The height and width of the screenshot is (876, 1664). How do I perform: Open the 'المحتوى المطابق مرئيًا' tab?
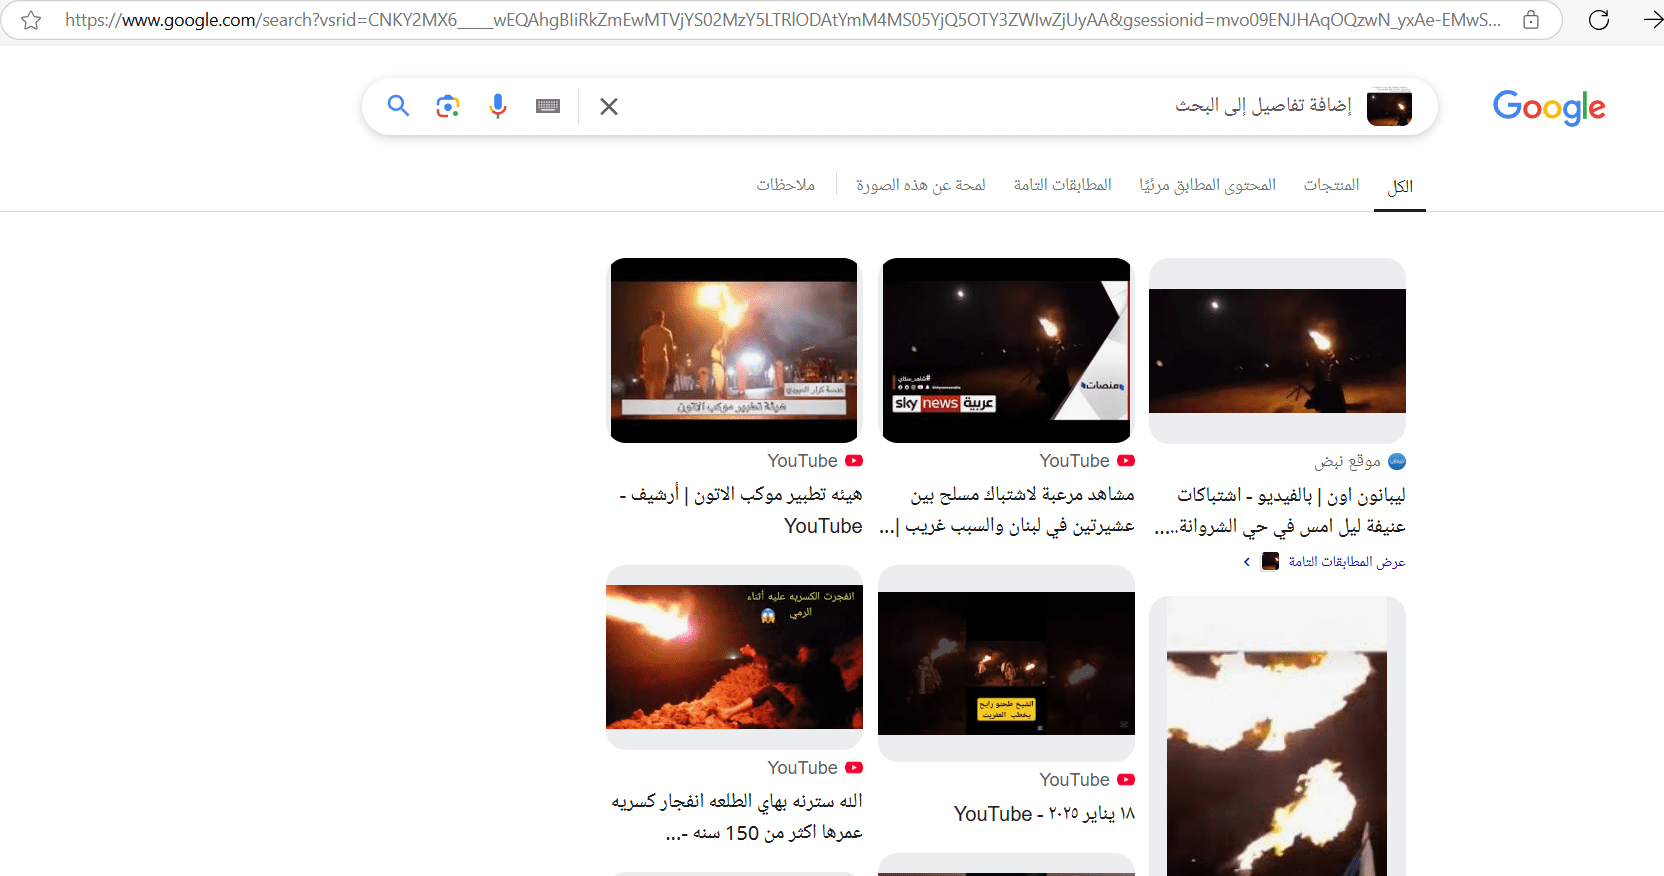pyautogui.click(x=1208, y=185)
